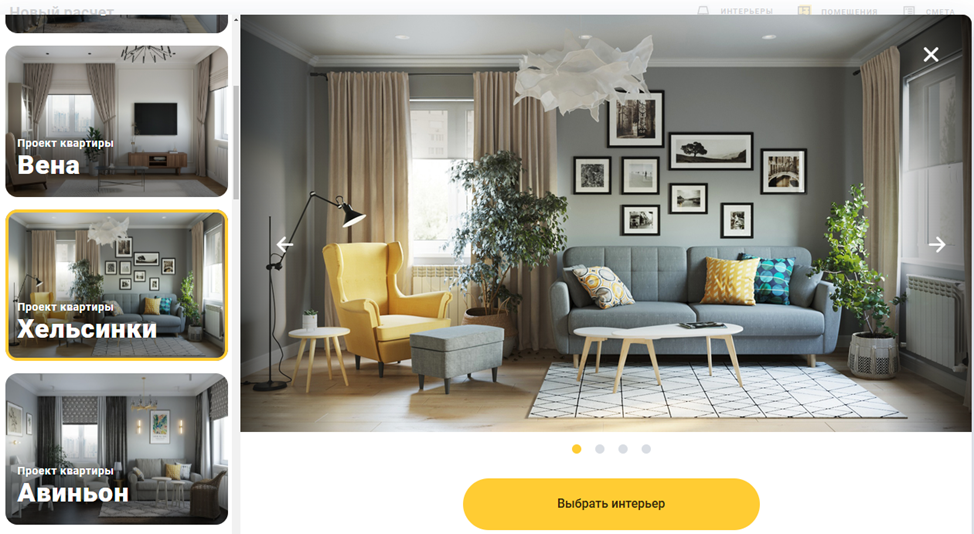
Task: Close the interior preview with X icon
Action: [x=931, y=55]
